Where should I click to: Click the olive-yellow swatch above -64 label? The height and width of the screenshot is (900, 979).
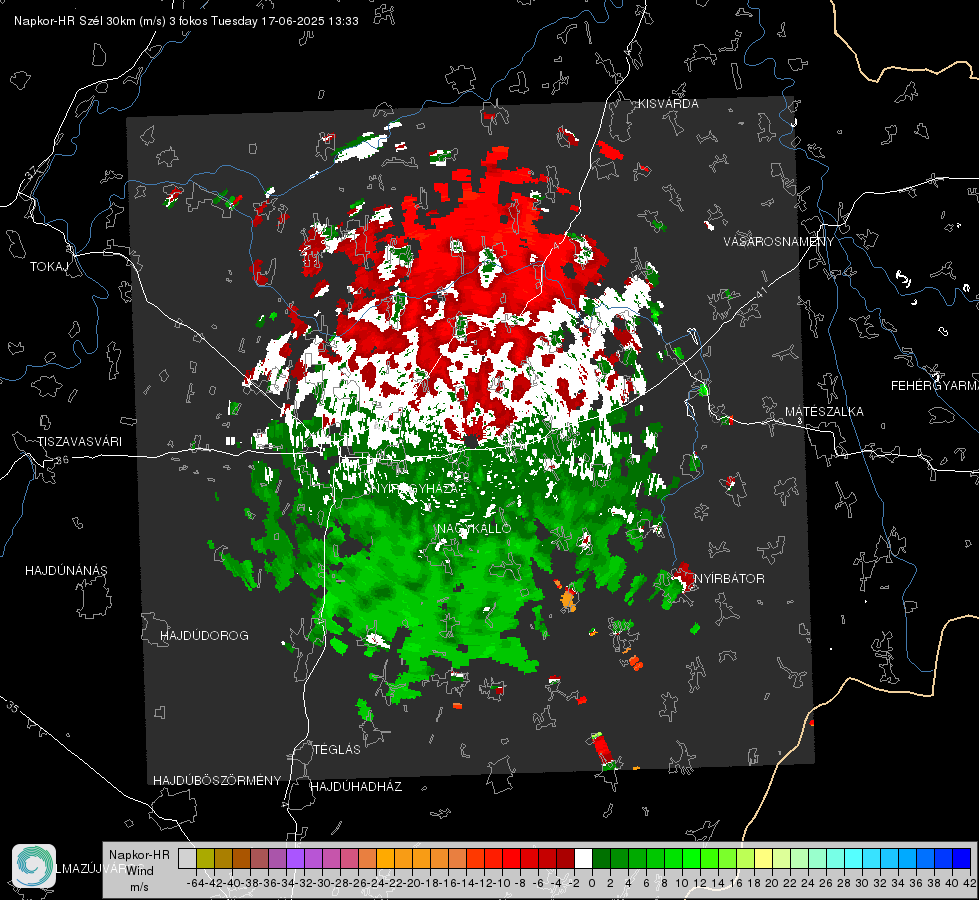(205, 858)
